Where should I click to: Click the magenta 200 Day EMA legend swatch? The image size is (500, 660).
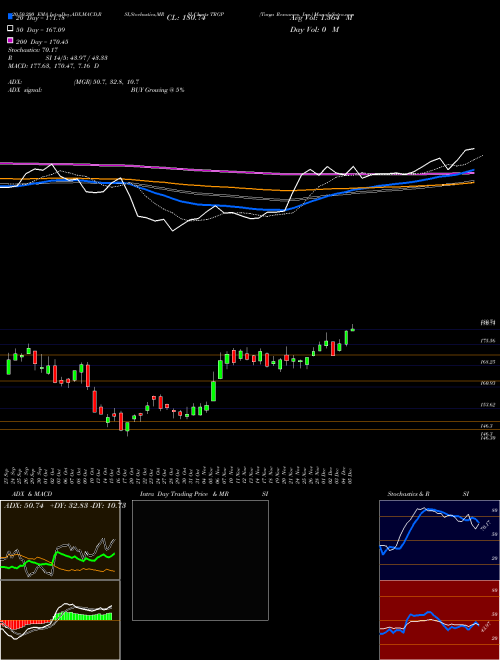(x=11, y=40)
